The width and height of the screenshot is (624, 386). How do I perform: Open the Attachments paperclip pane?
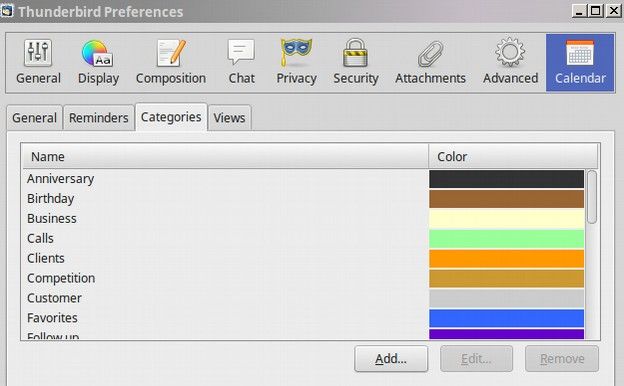pyautogui.click(x=430, y=62)
